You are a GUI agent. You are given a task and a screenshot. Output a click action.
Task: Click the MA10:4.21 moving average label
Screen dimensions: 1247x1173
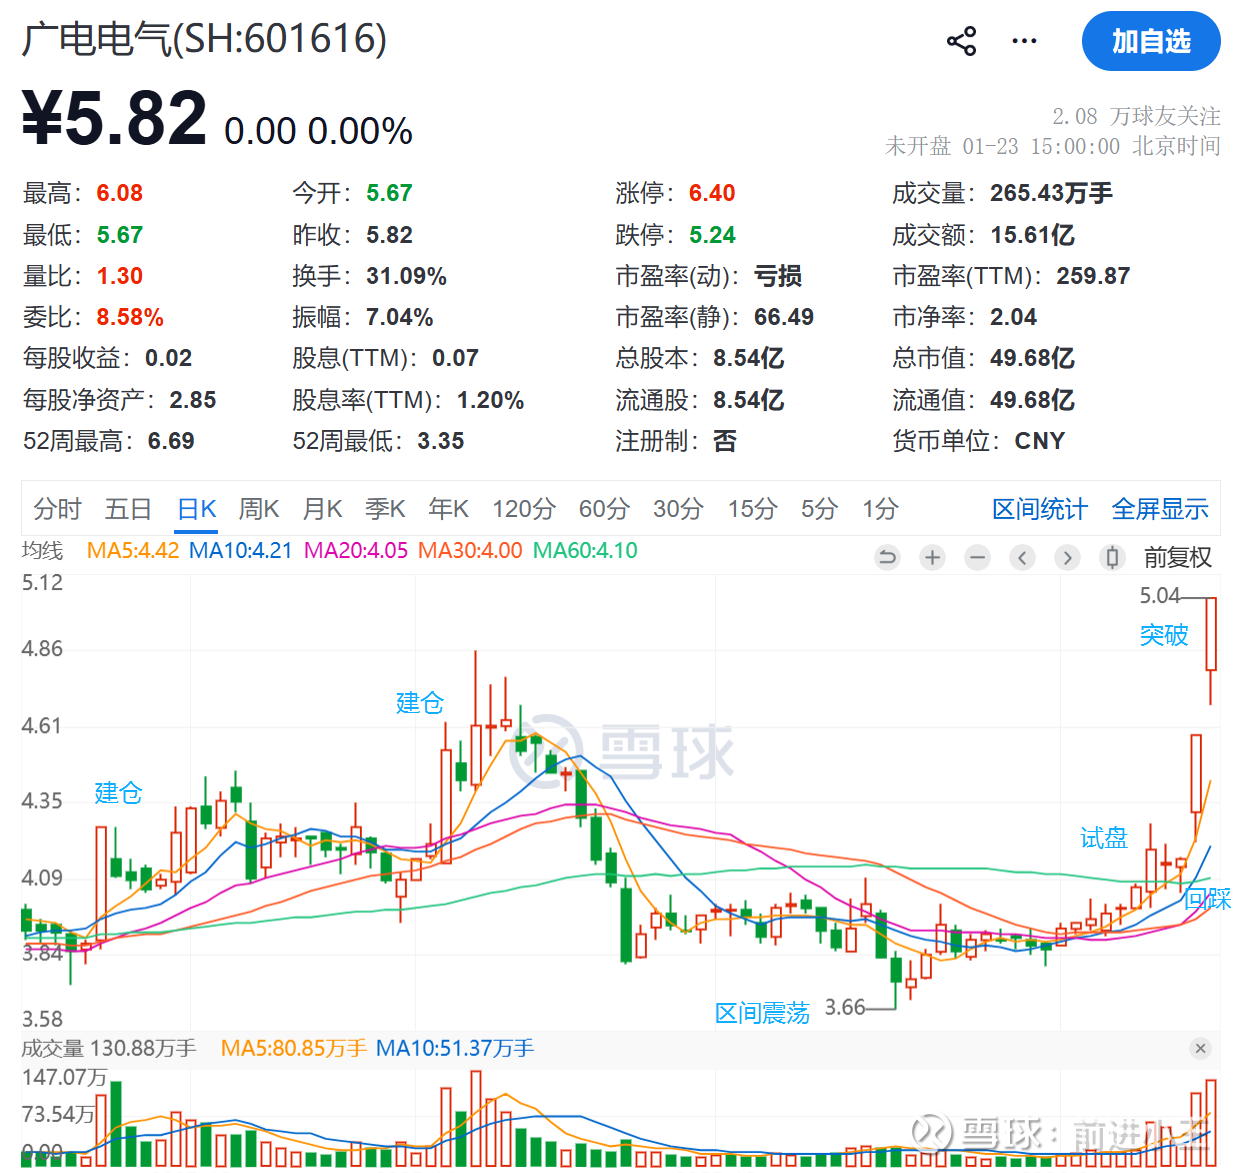(x=241, y=551)
